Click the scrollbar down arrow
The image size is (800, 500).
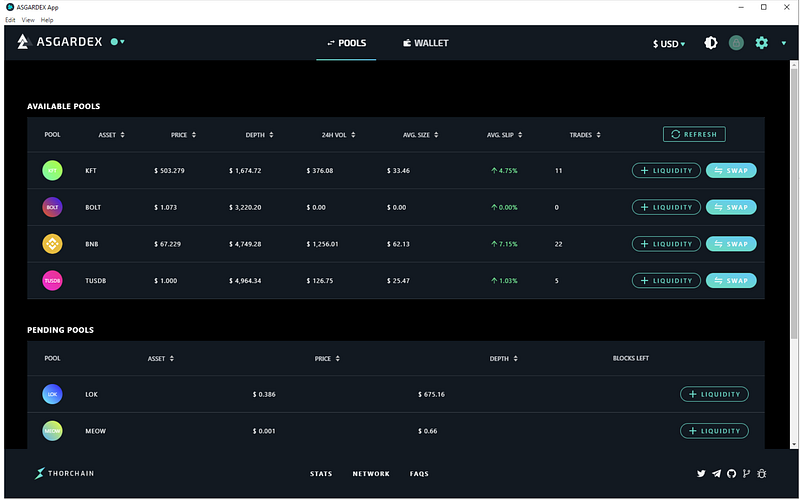(x=794, y=445)
